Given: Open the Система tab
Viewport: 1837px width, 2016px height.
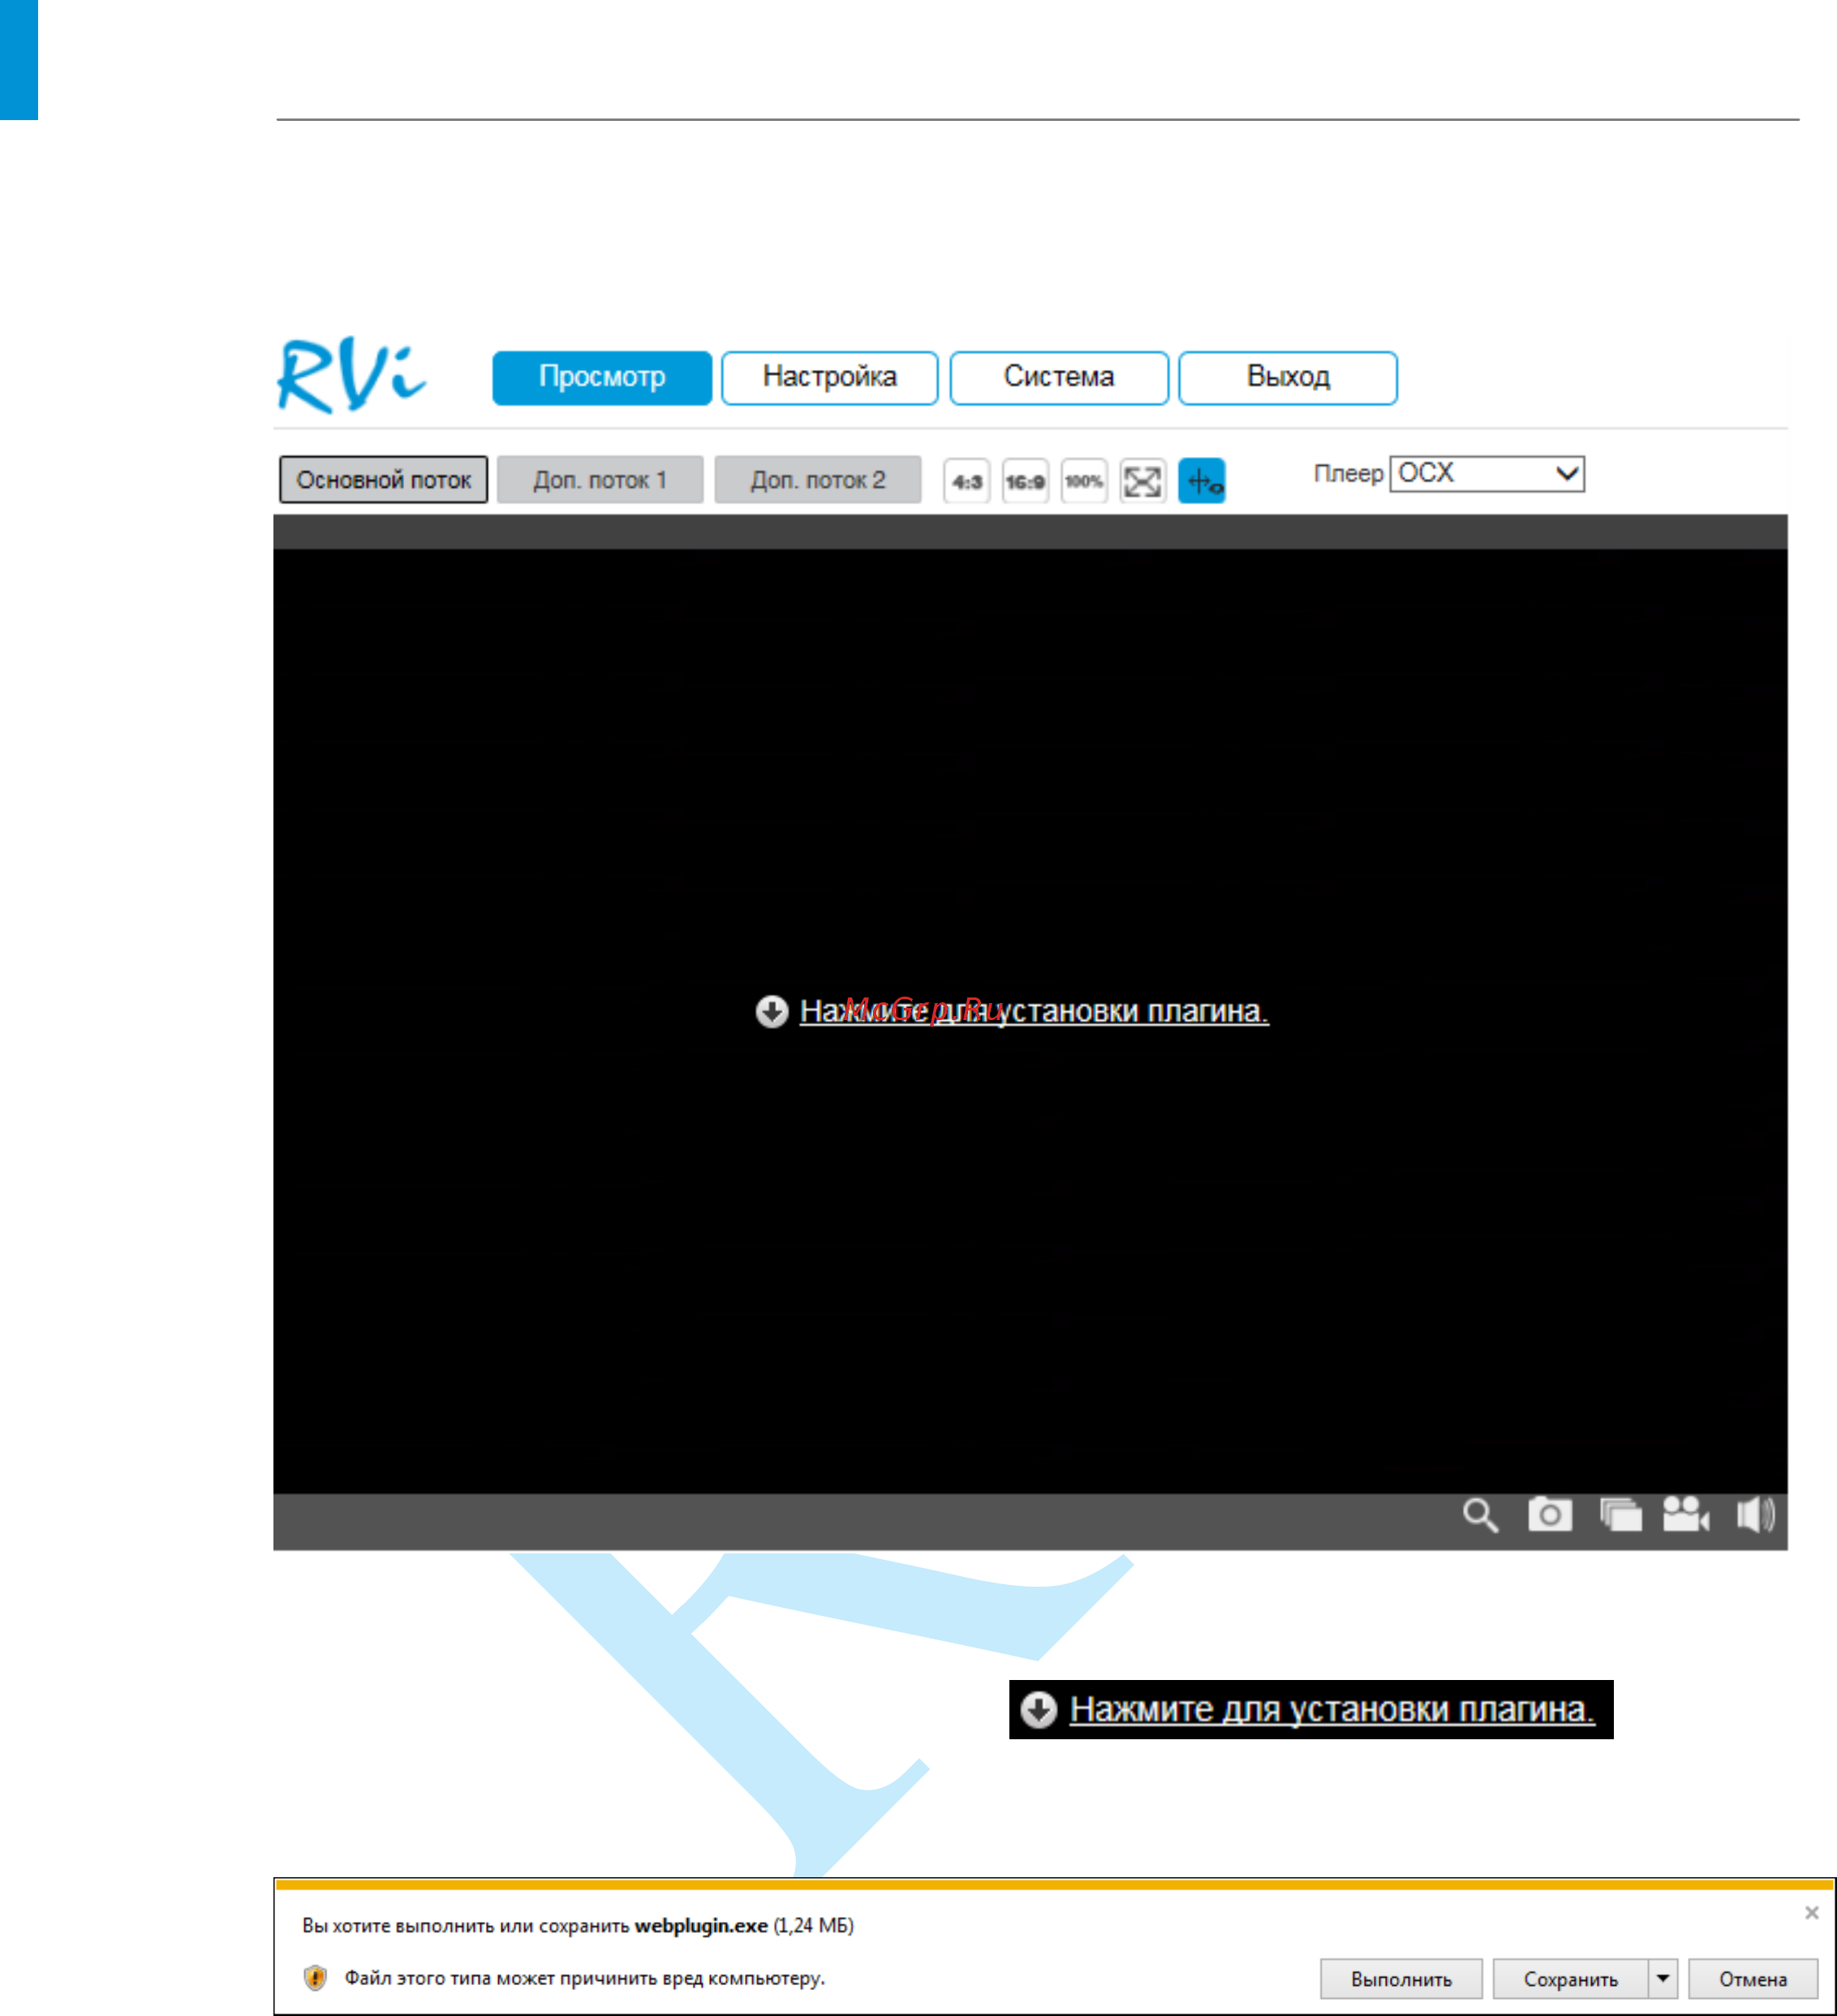Looking at the screenshot, I should (1059, 377).
